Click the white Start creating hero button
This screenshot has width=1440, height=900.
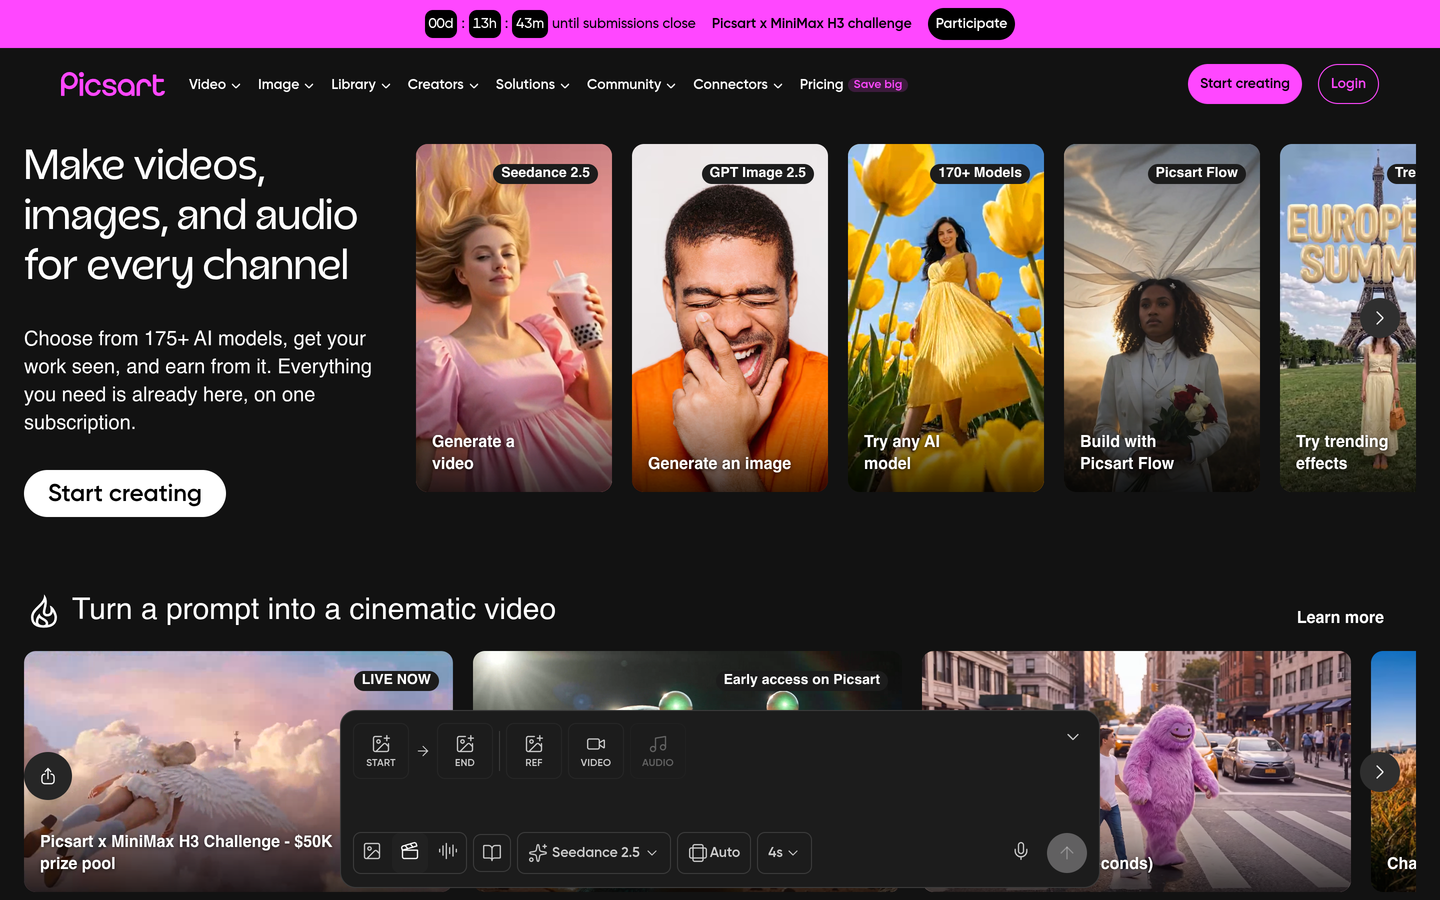click(125, 493)
